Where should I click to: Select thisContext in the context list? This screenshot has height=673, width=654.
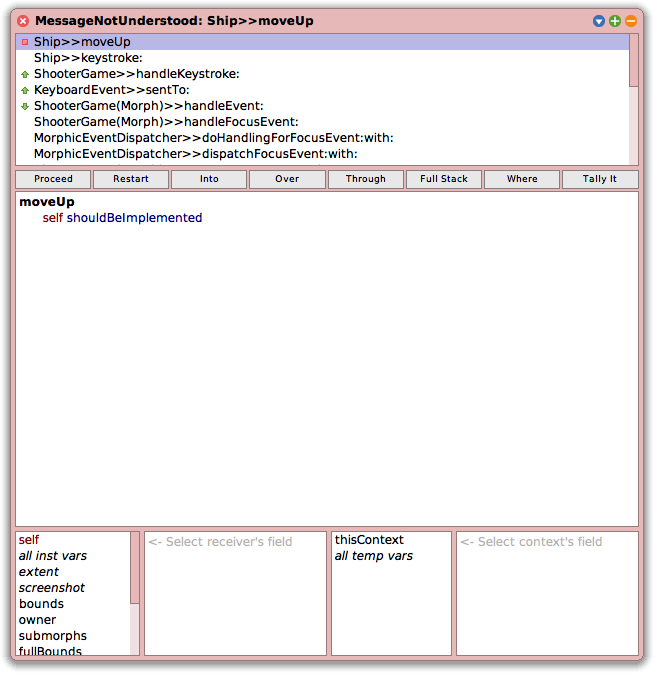tap(391, 540)
